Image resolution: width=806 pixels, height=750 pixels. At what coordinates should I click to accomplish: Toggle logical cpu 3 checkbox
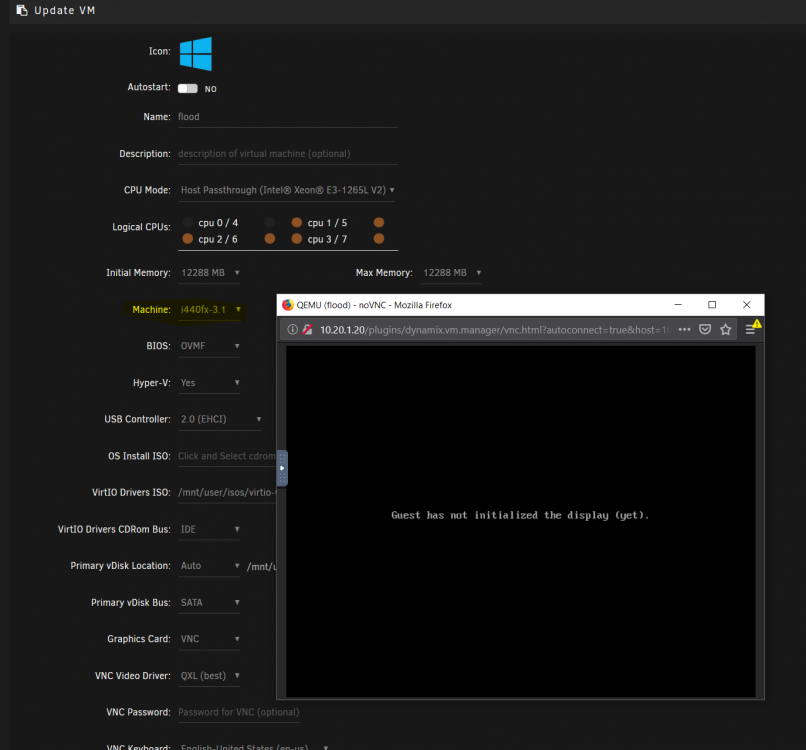coord(297,239)
